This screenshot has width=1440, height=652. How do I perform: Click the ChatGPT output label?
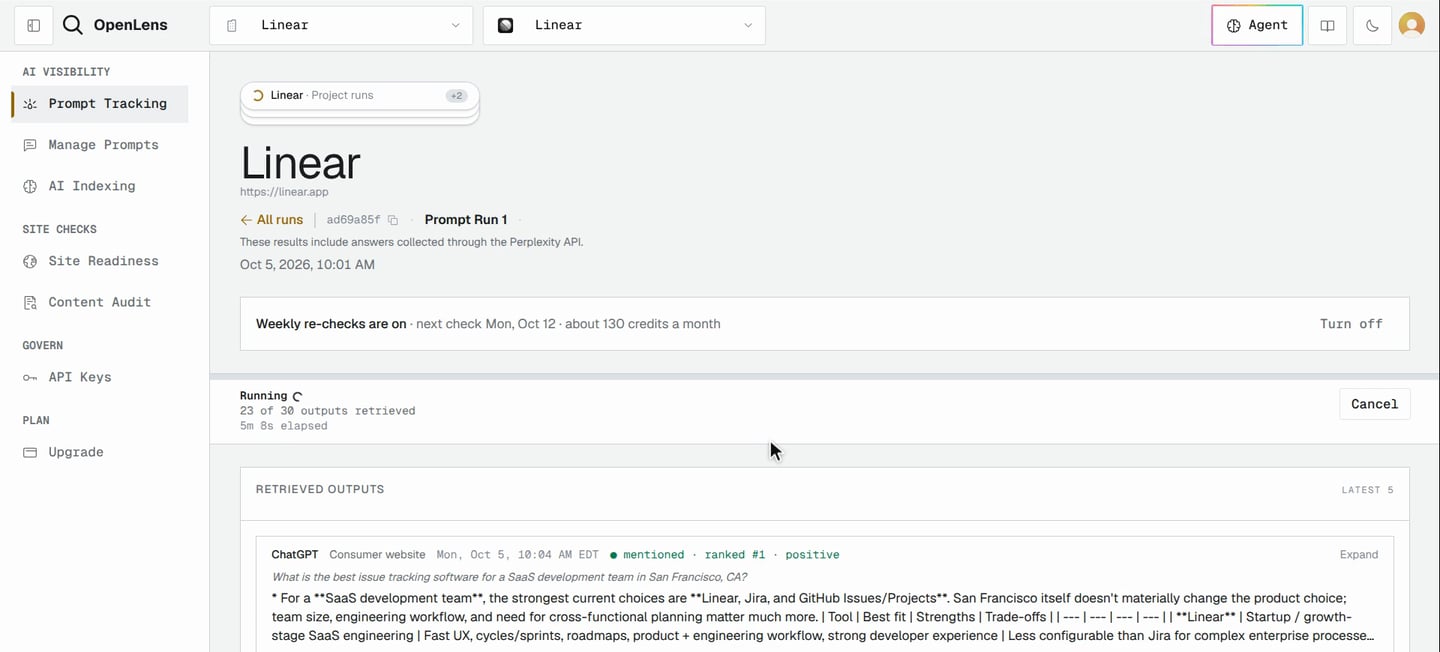coord(295,555)
